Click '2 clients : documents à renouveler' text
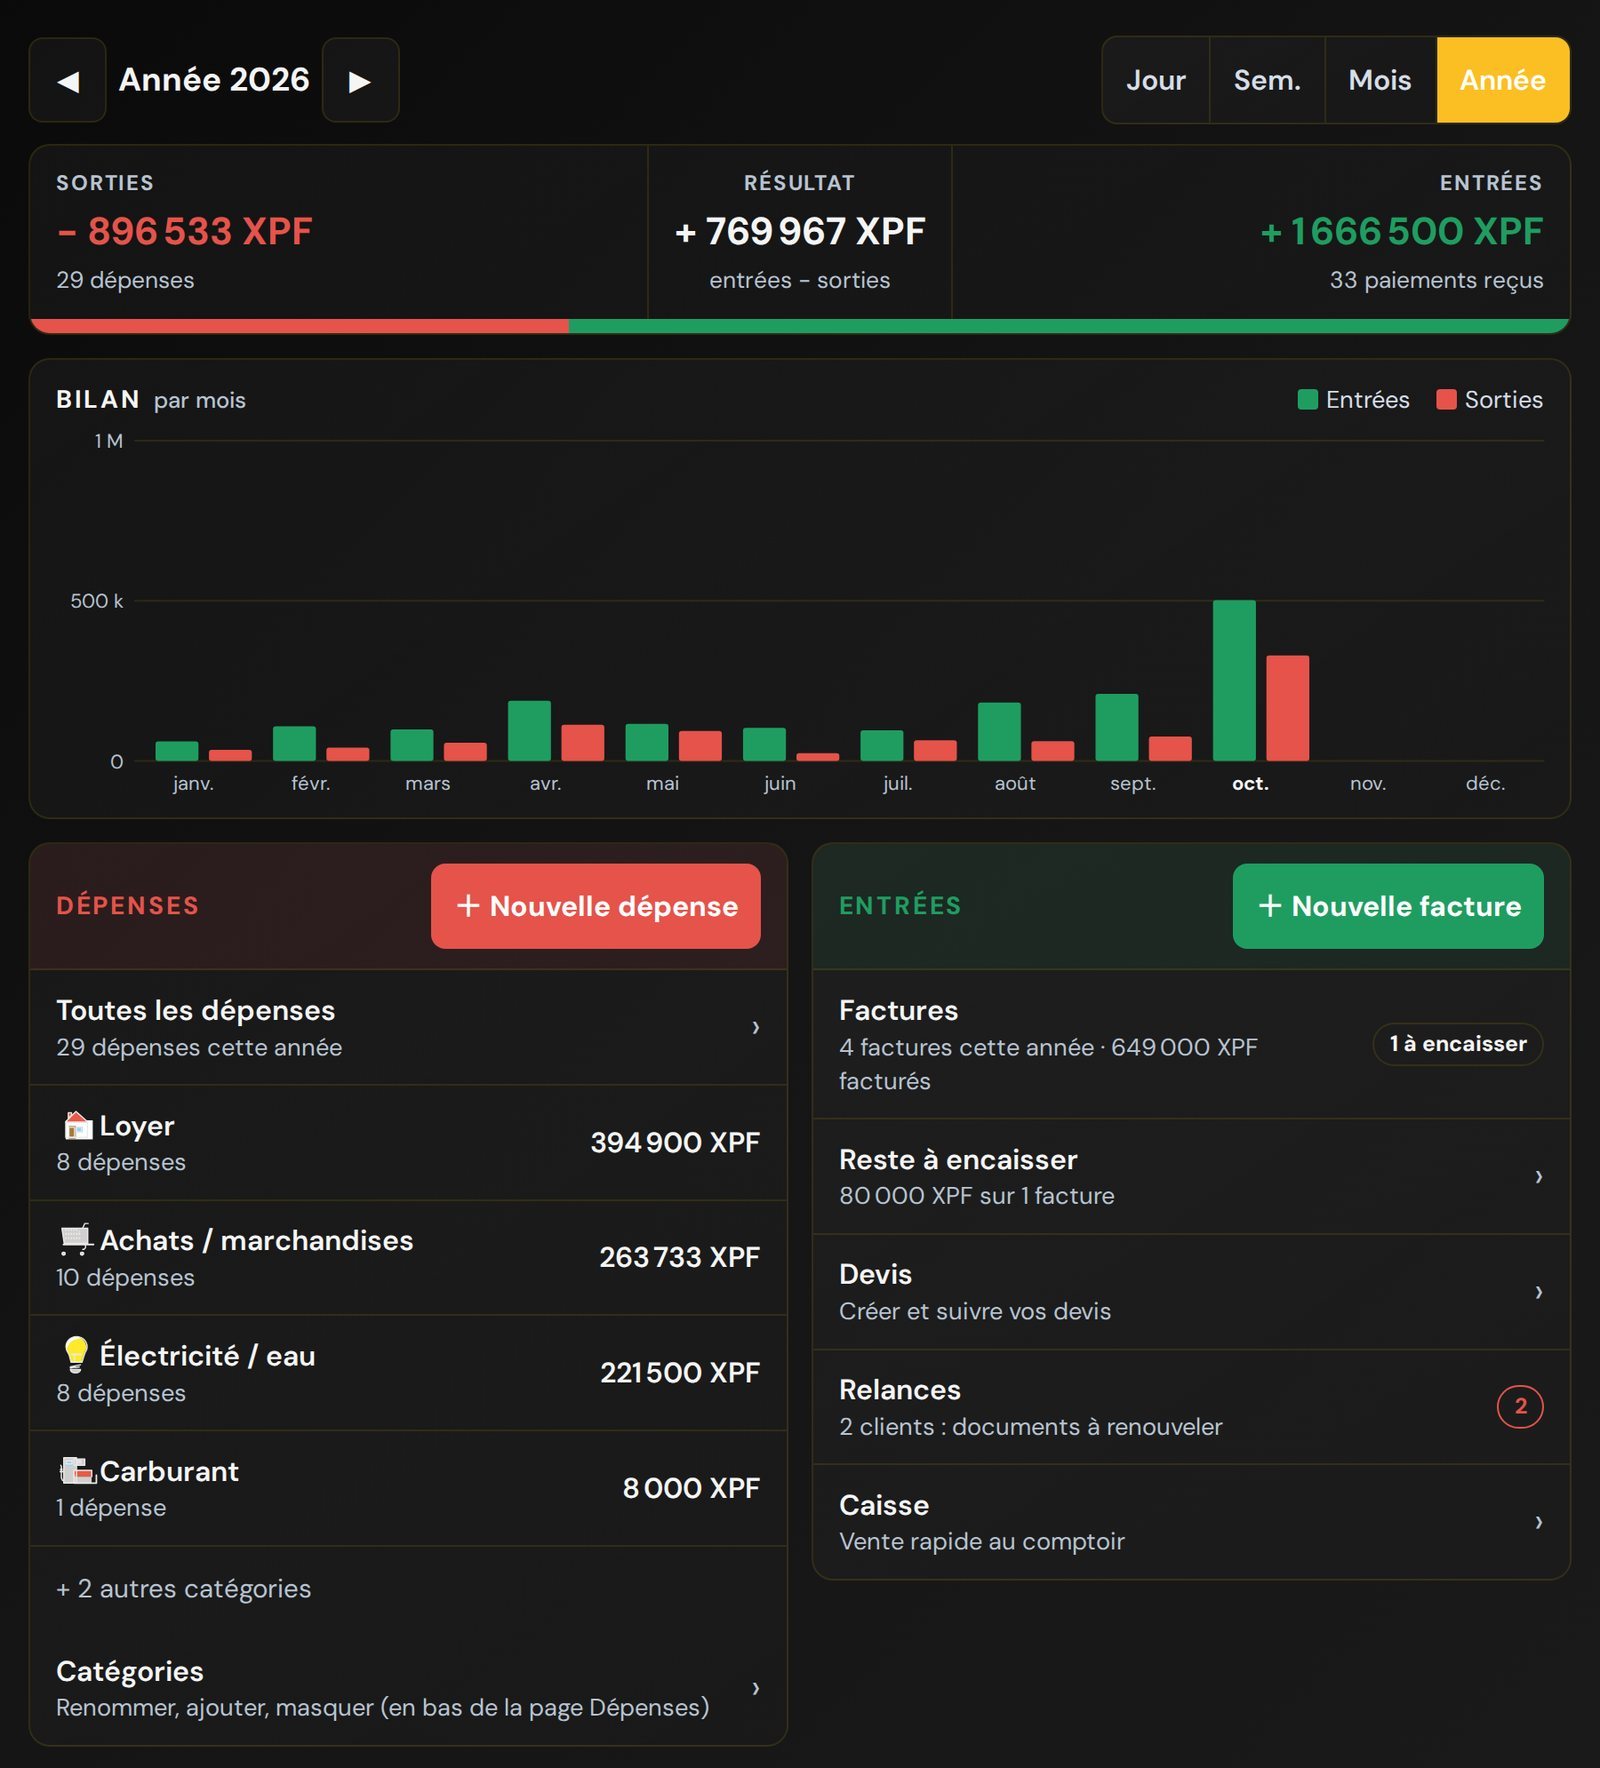The image size is (1600, 1768). (x=1031, y=1427)
